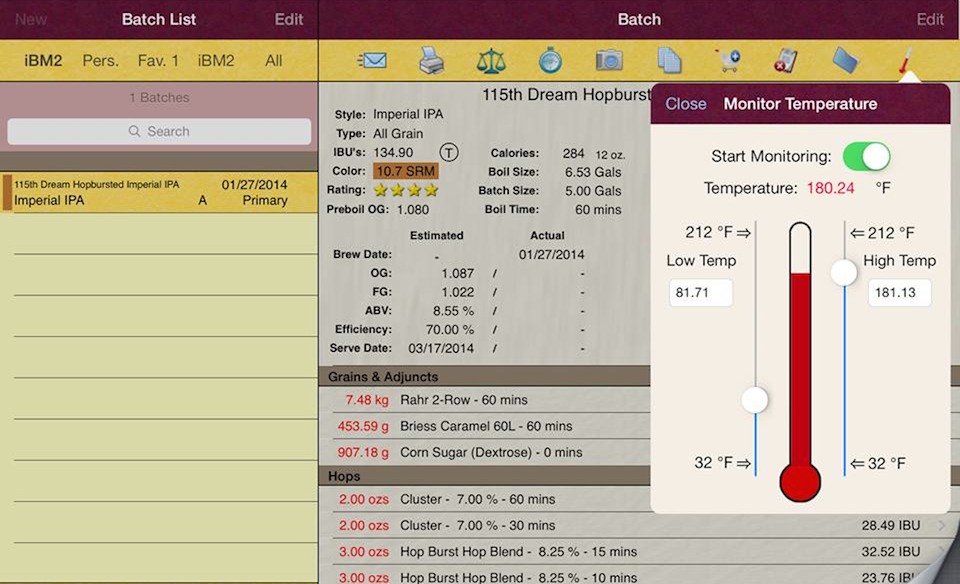The width and height of the screenshot is (960, 584).
Task: Tap the thermometer icon in toolbar
Action: 904,61
